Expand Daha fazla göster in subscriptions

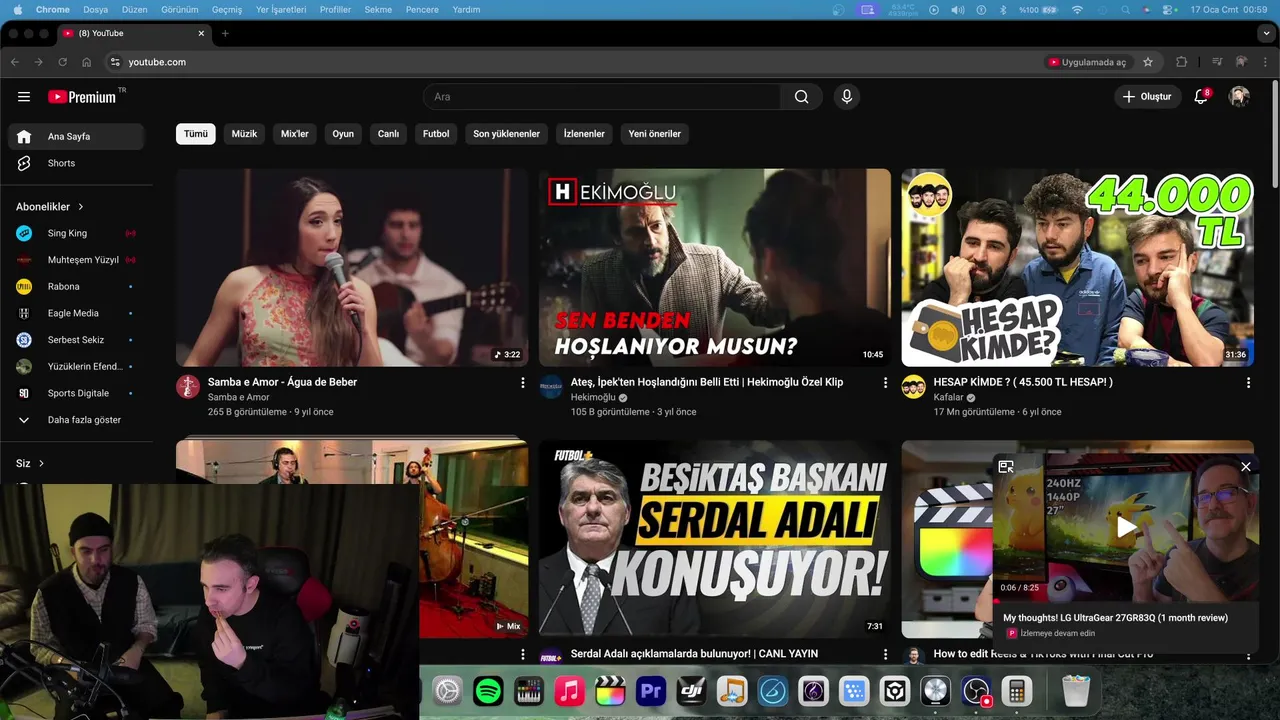pyautogui.click(x=76, y=420)
